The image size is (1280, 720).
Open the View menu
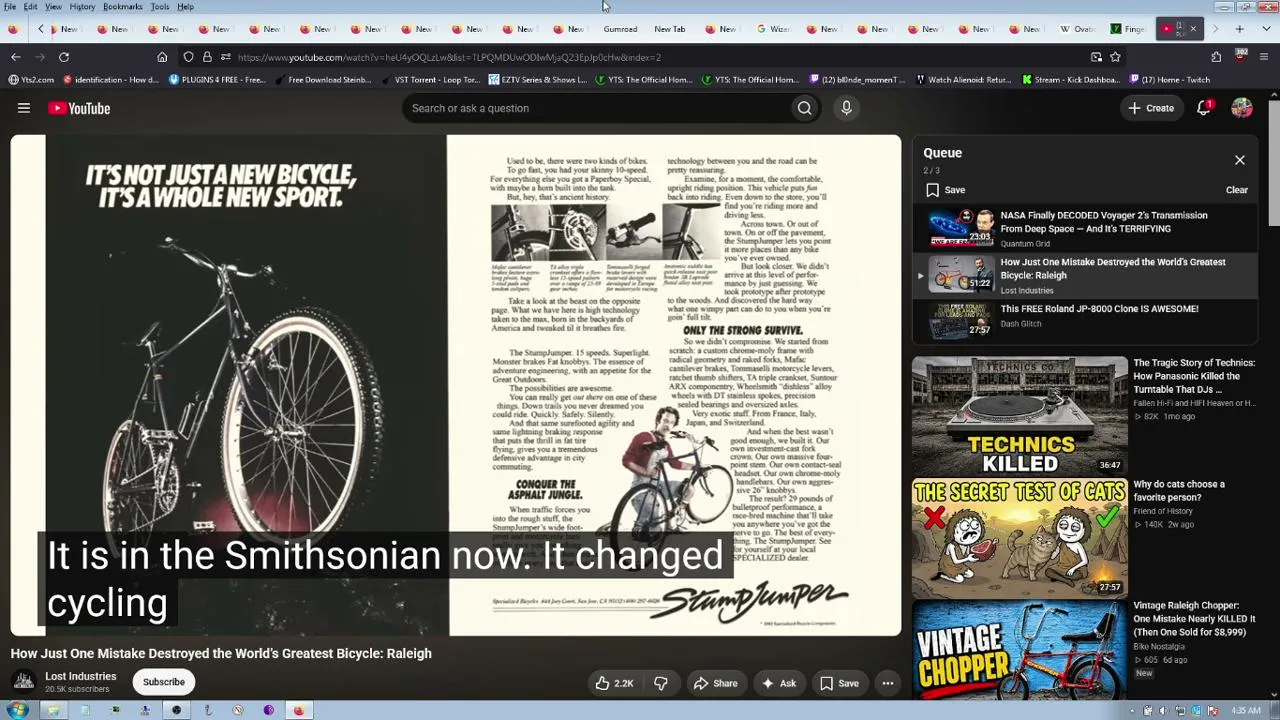(53, 7)
